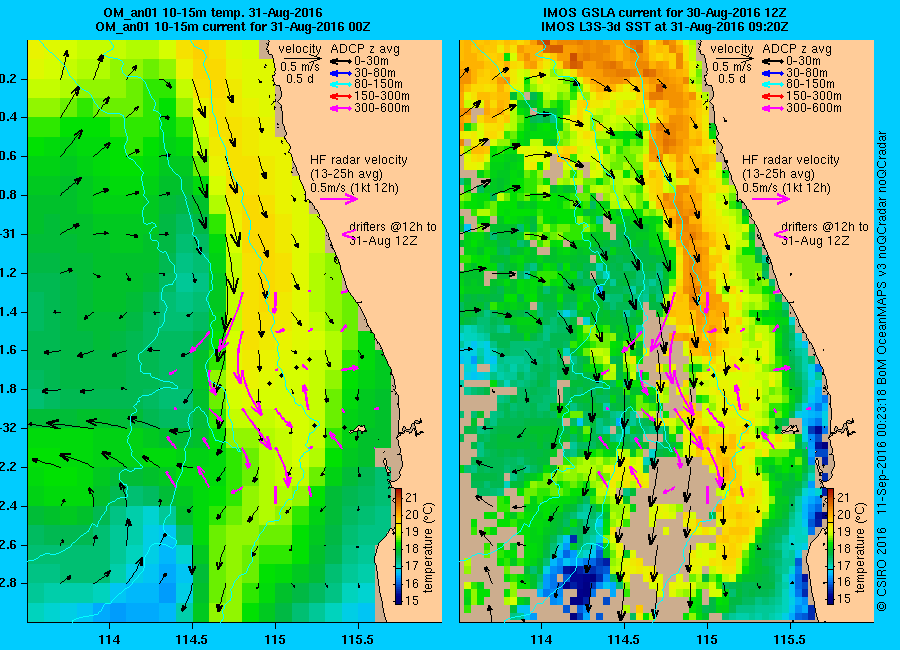The image size is (900, 650).
Task: Click the '0.5 d' label in IMOS panel
Action: [x=732, y=79]
